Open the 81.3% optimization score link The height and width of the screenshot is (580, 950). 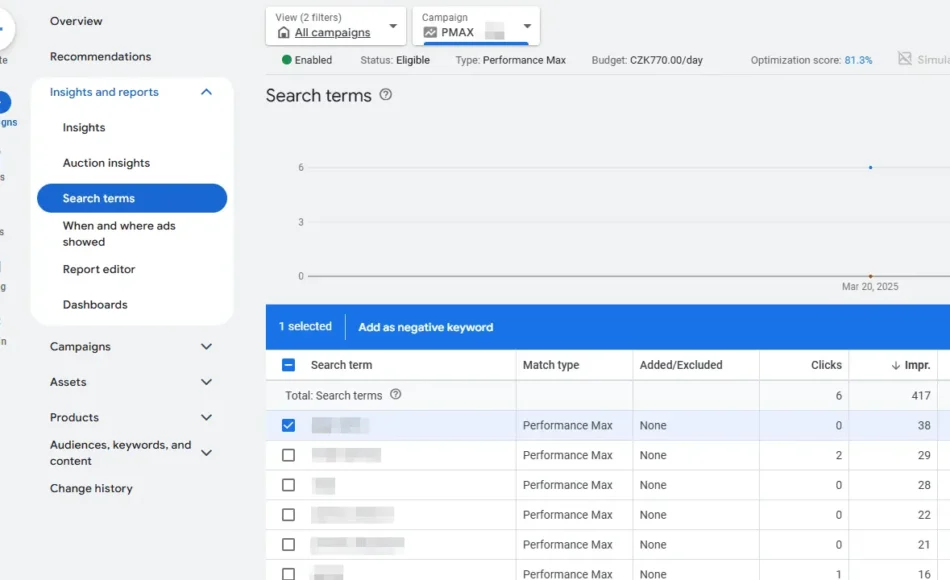click(x=858, y=60)
